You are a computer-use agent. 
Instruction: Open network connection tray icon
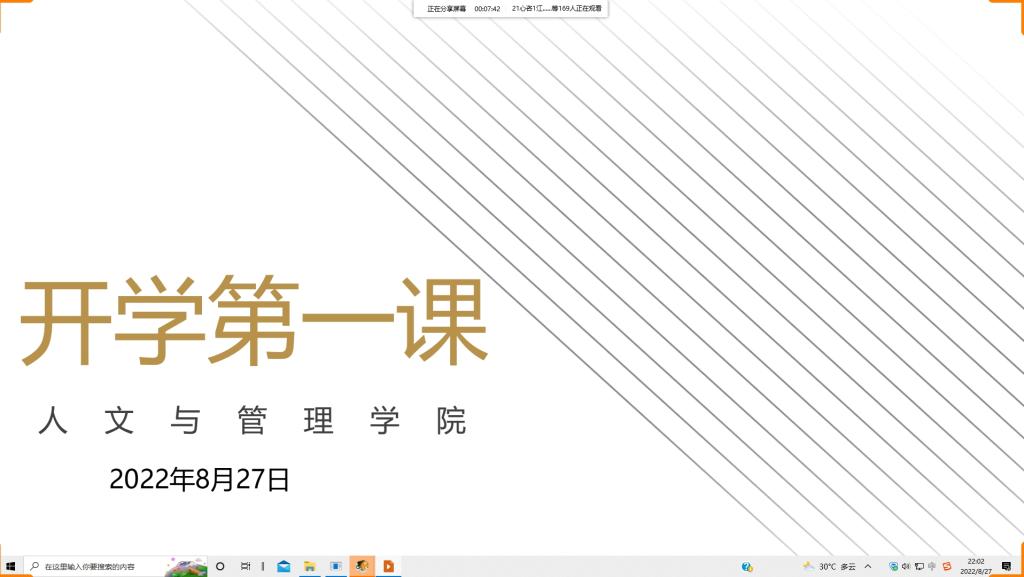[919, 566]
